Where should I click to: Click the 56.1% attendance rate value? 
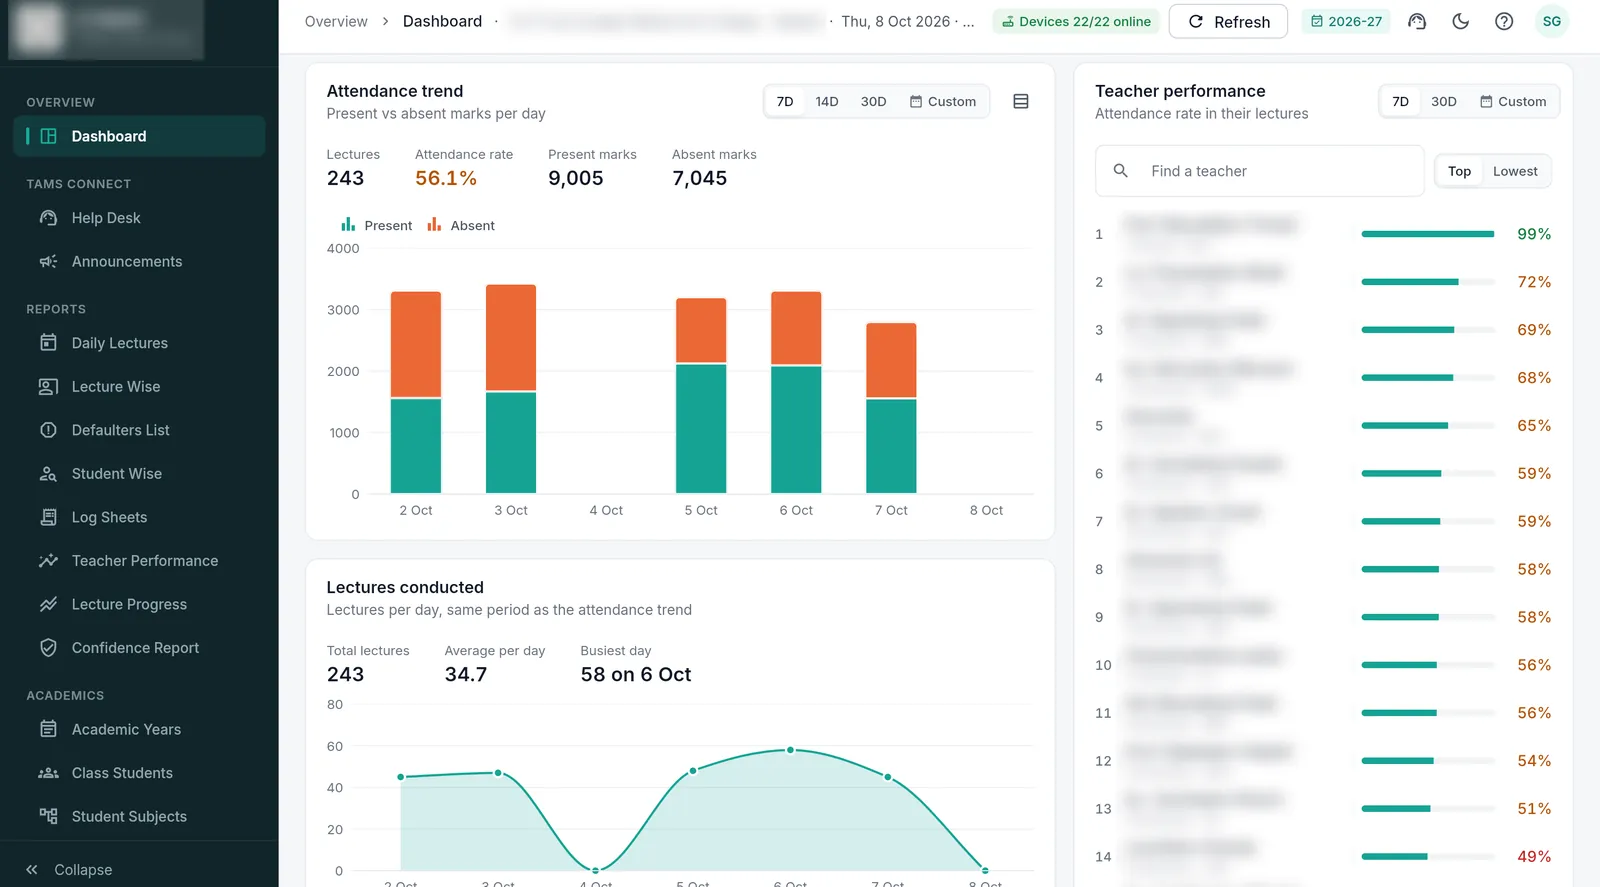pos(446,178)
